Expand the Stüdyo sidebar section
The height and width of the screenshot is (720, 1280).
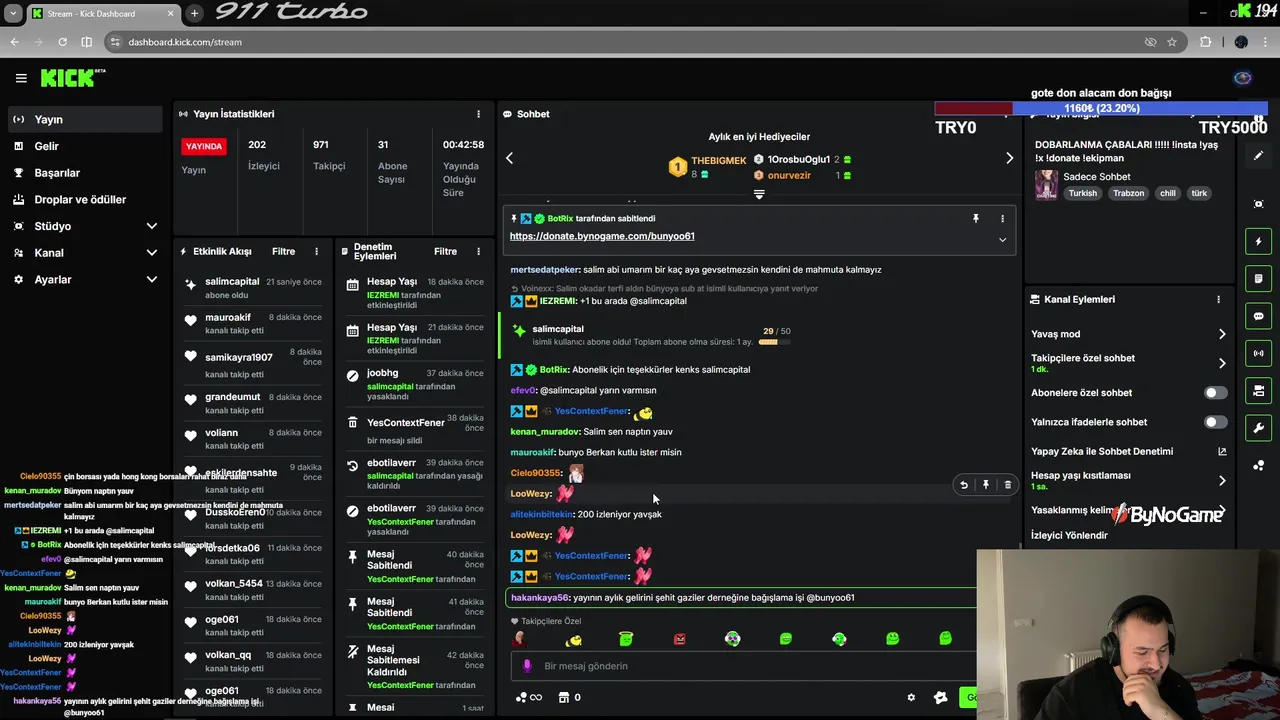[84, 226]
